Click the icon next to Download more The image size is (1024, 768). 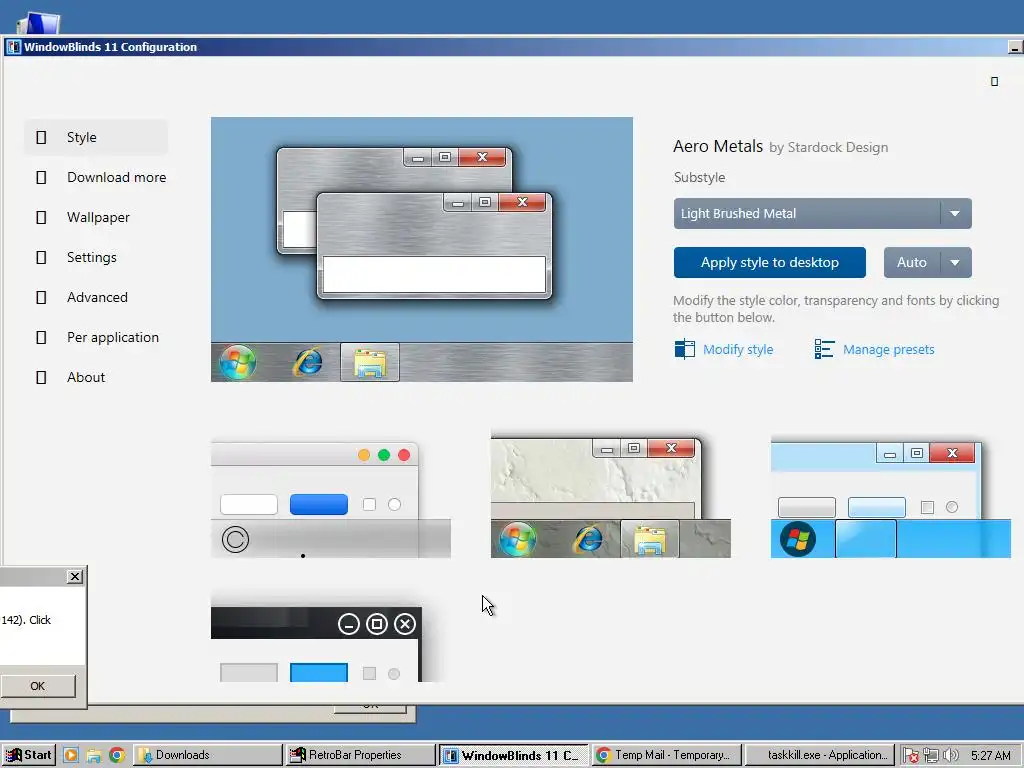(x=41, y=178)
